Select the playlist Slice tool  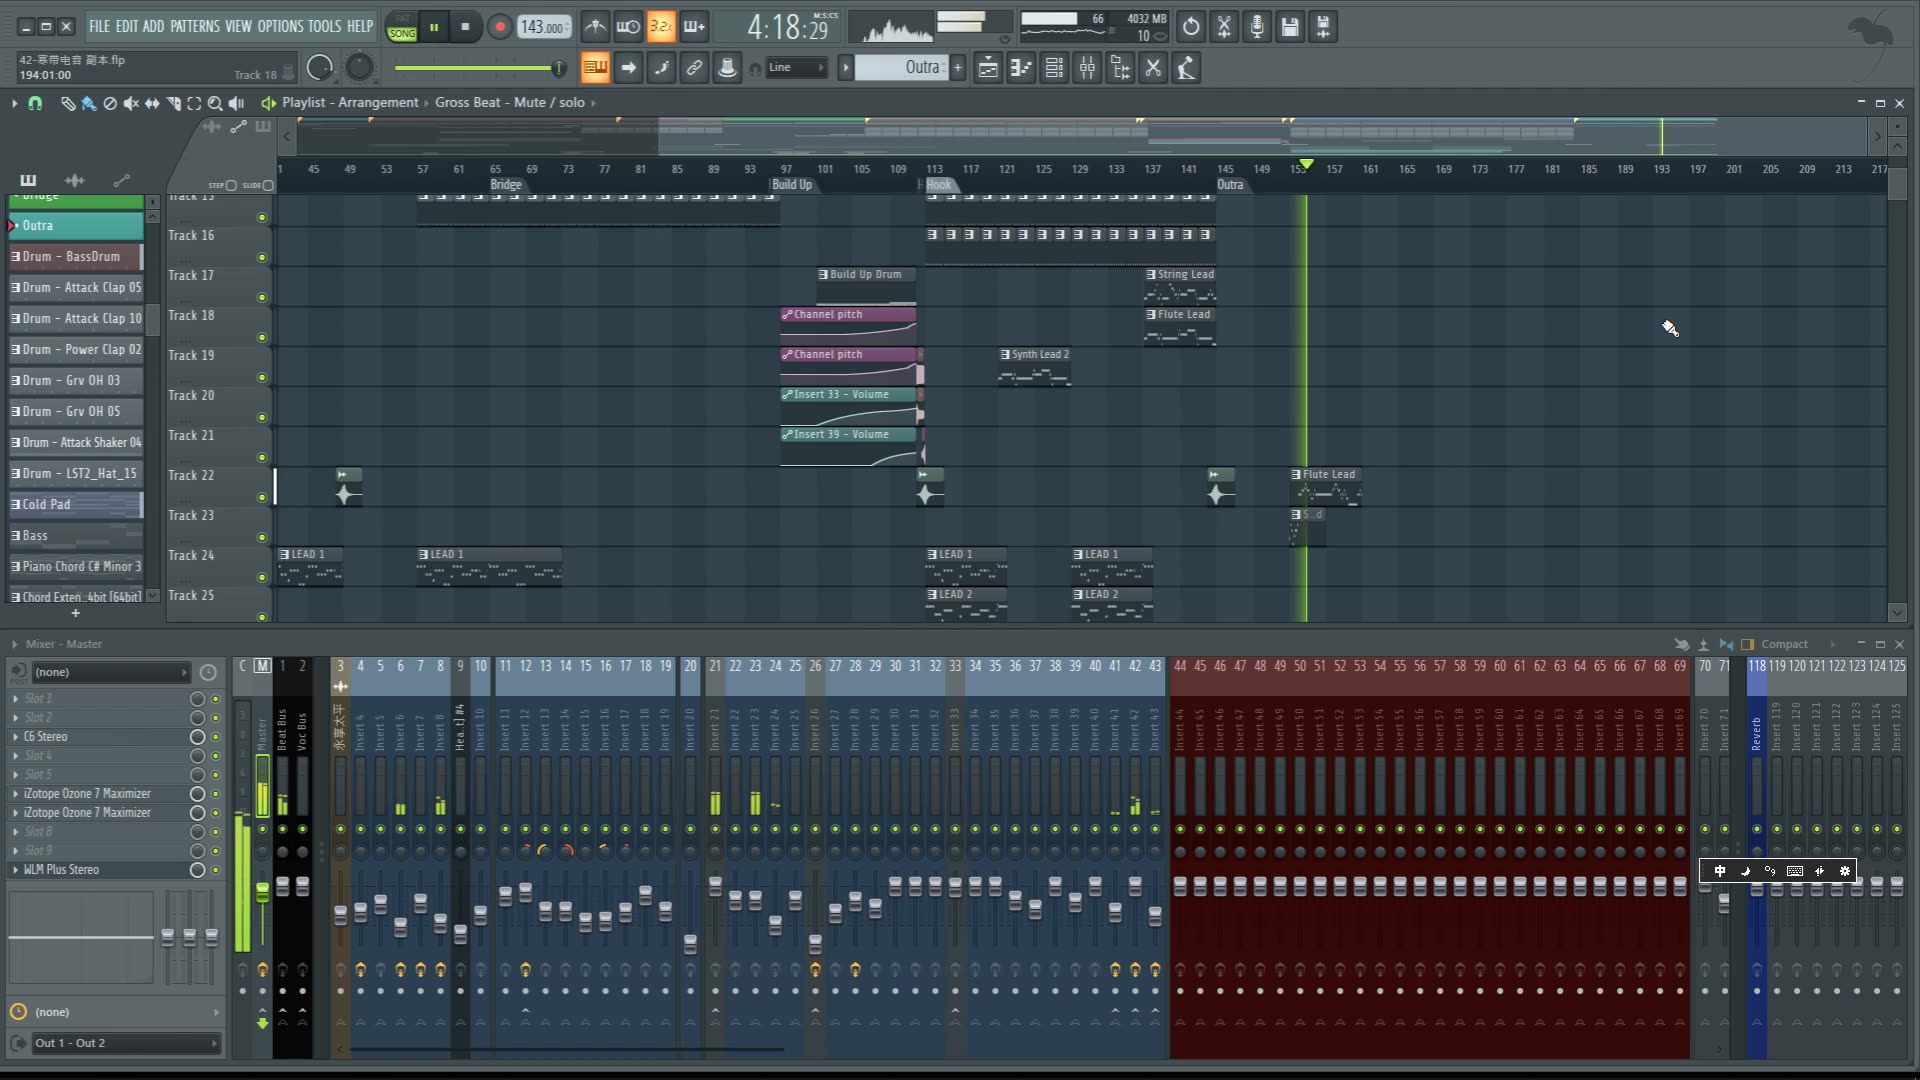coord(173,103)
